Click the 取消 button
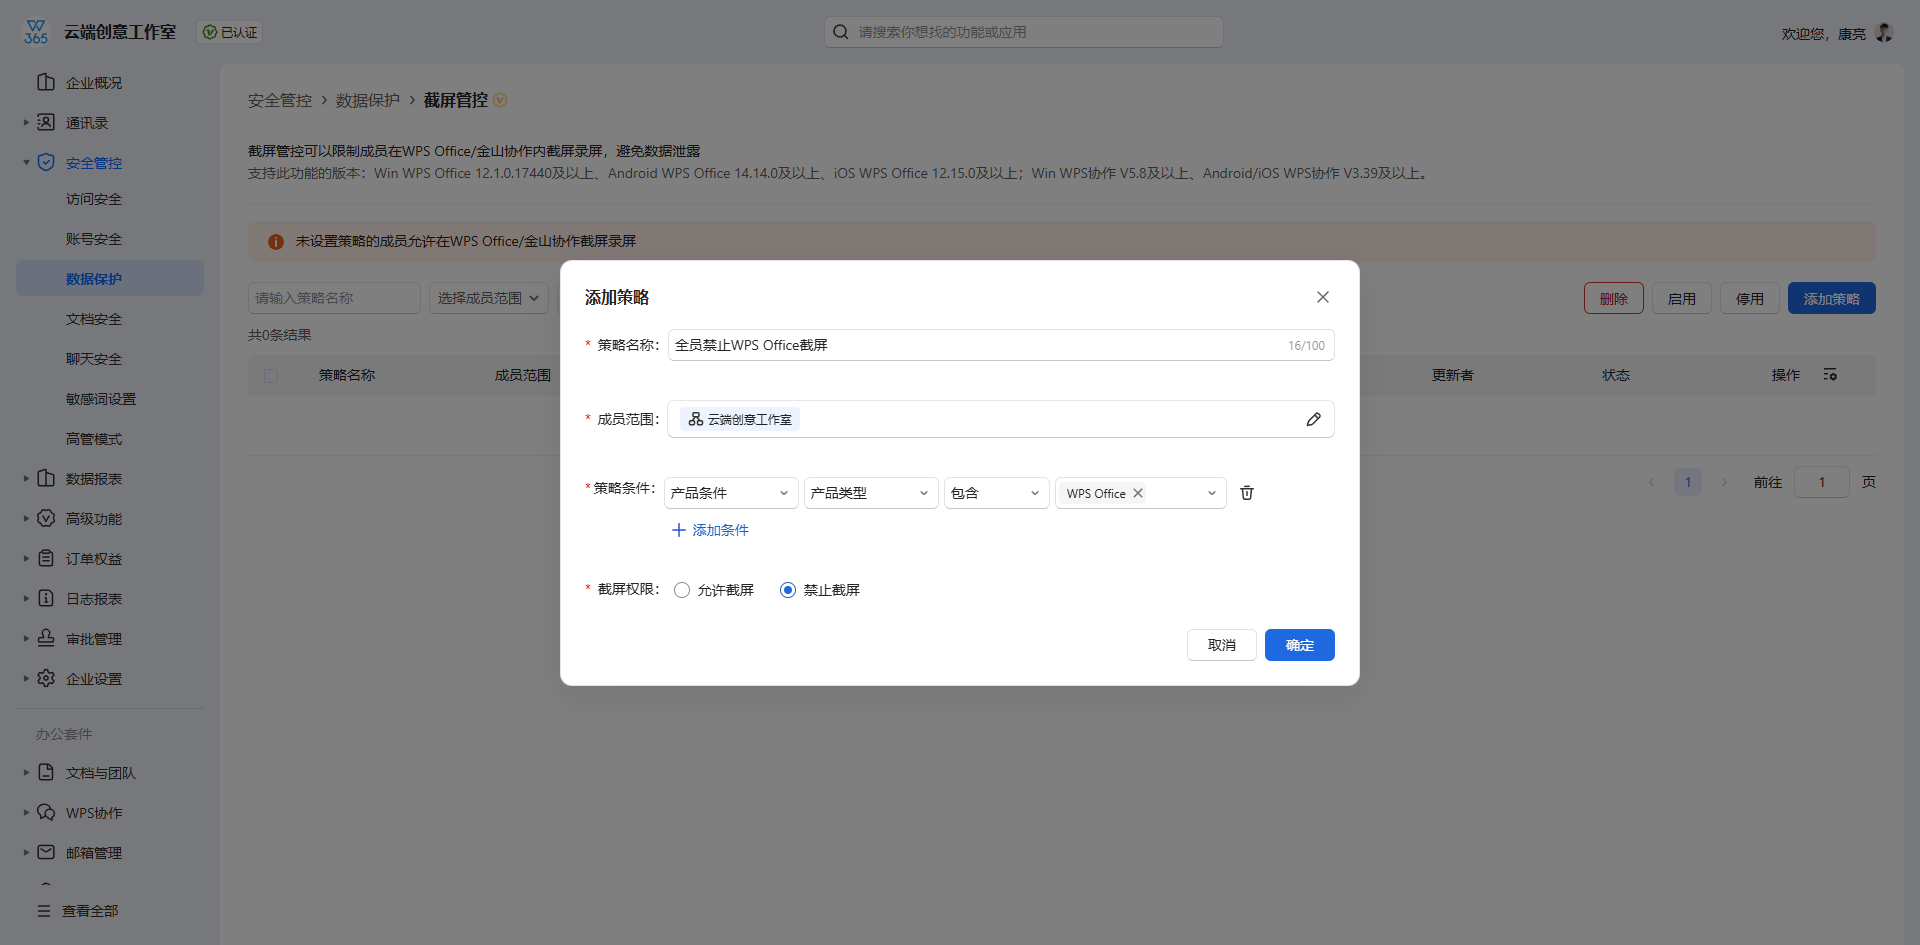 coord(1221,645)
